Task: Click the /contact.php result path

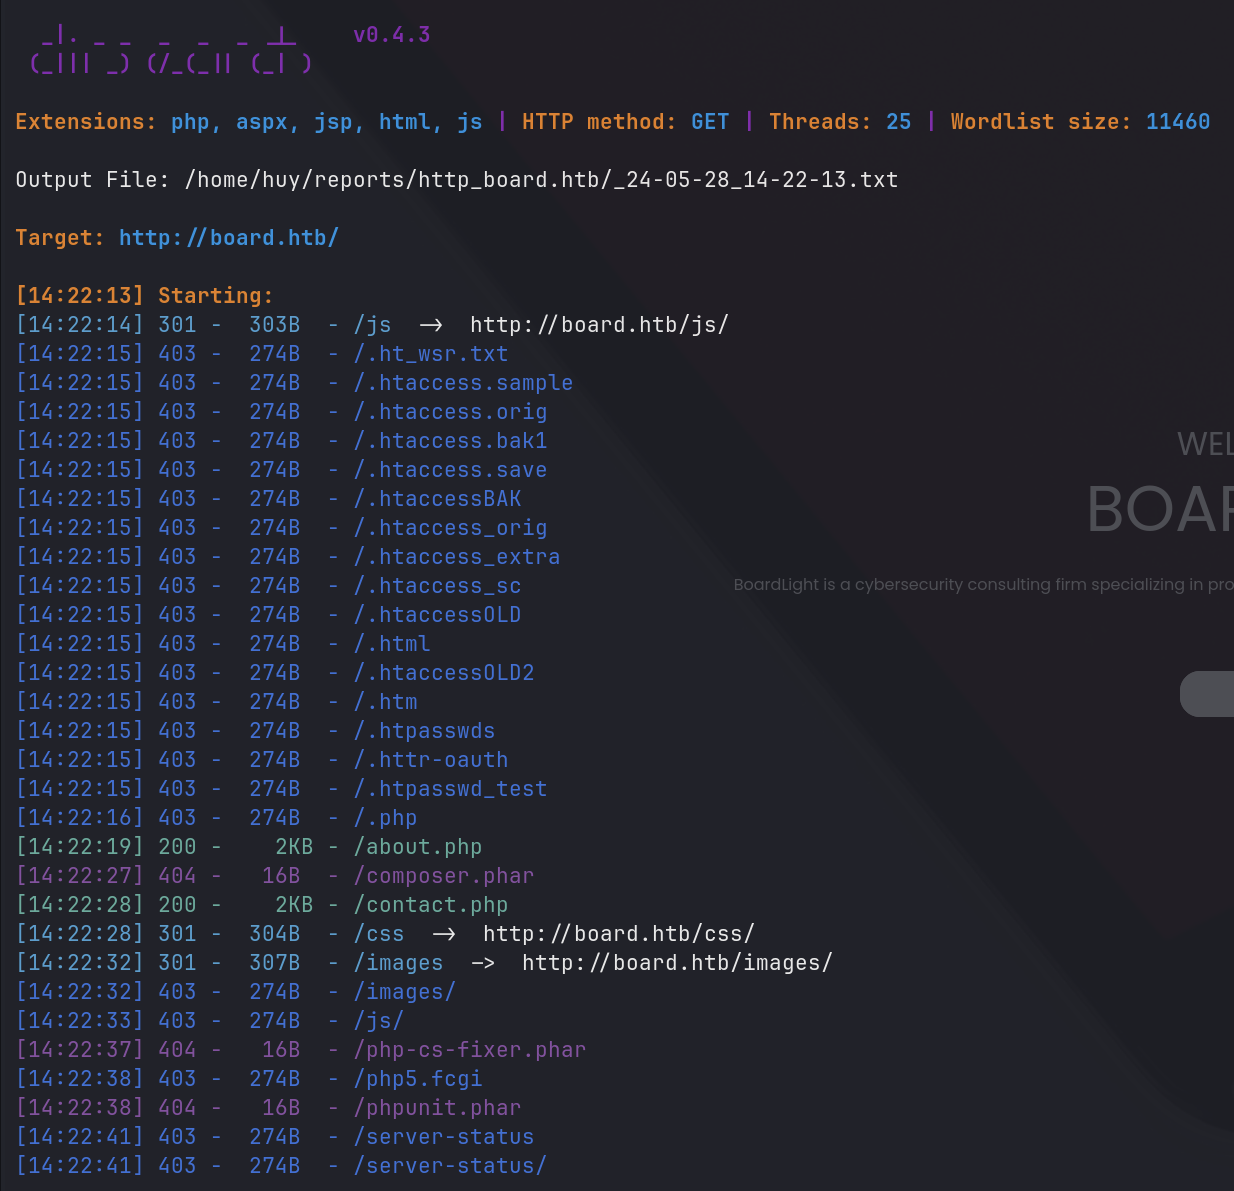Action: [431, 905]
